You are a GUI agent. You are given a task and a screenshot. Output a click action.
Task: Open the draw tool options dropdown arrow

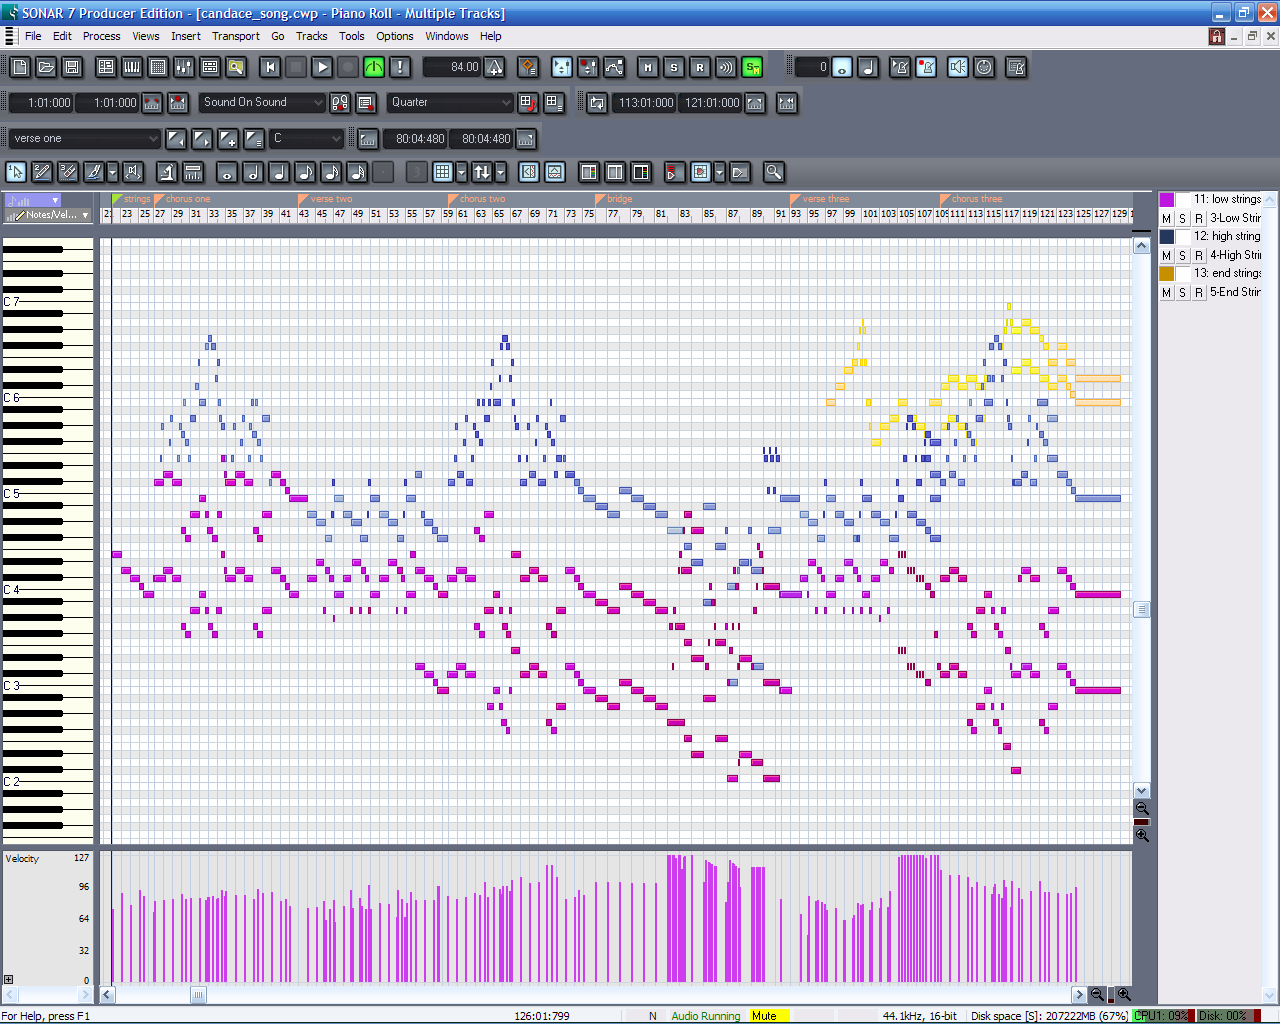113,172
